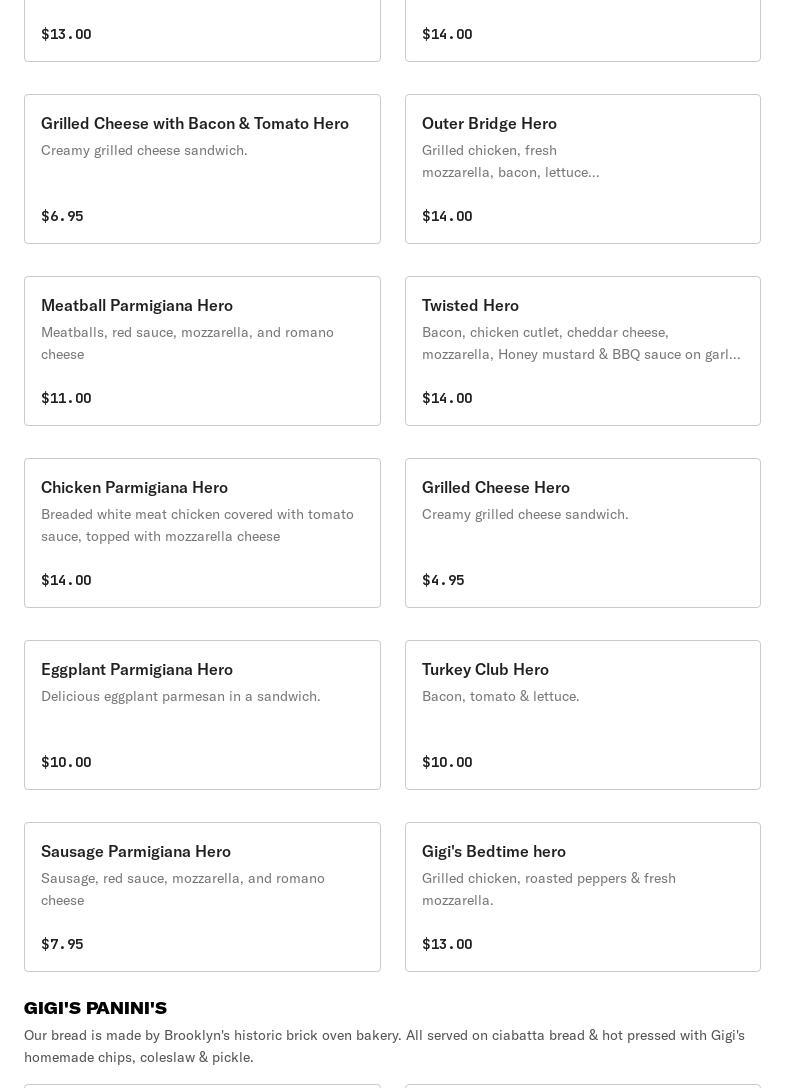Viewport: 785px width, 1088px height.
Task: Click the $4.95 Grilled Cheese Hero price
Action: coord(443,580)
